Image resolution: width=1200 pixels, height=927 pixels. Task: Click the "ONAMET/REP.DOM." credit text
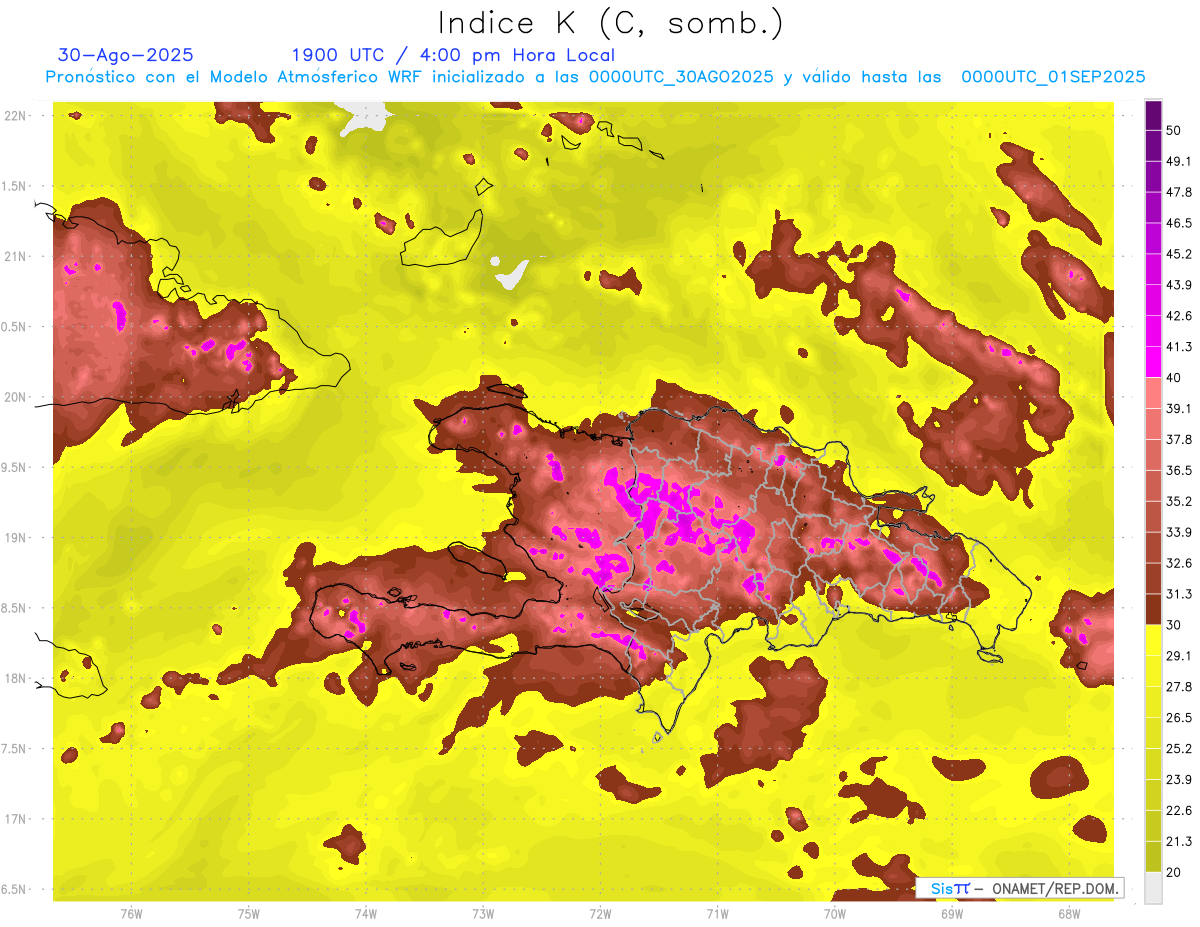(x=1055, y=888)
